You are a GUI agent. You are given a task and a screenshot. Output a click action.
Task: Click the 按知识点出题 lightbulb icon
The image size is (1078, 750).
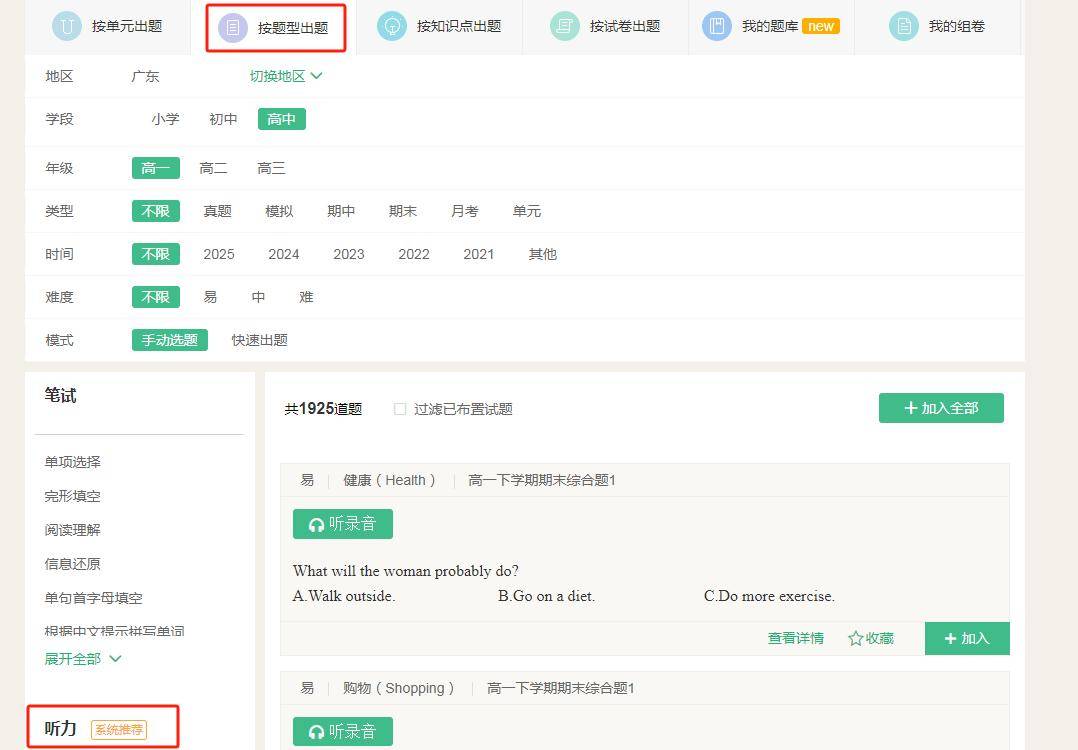pyautogui.click(x=392, y=26)
